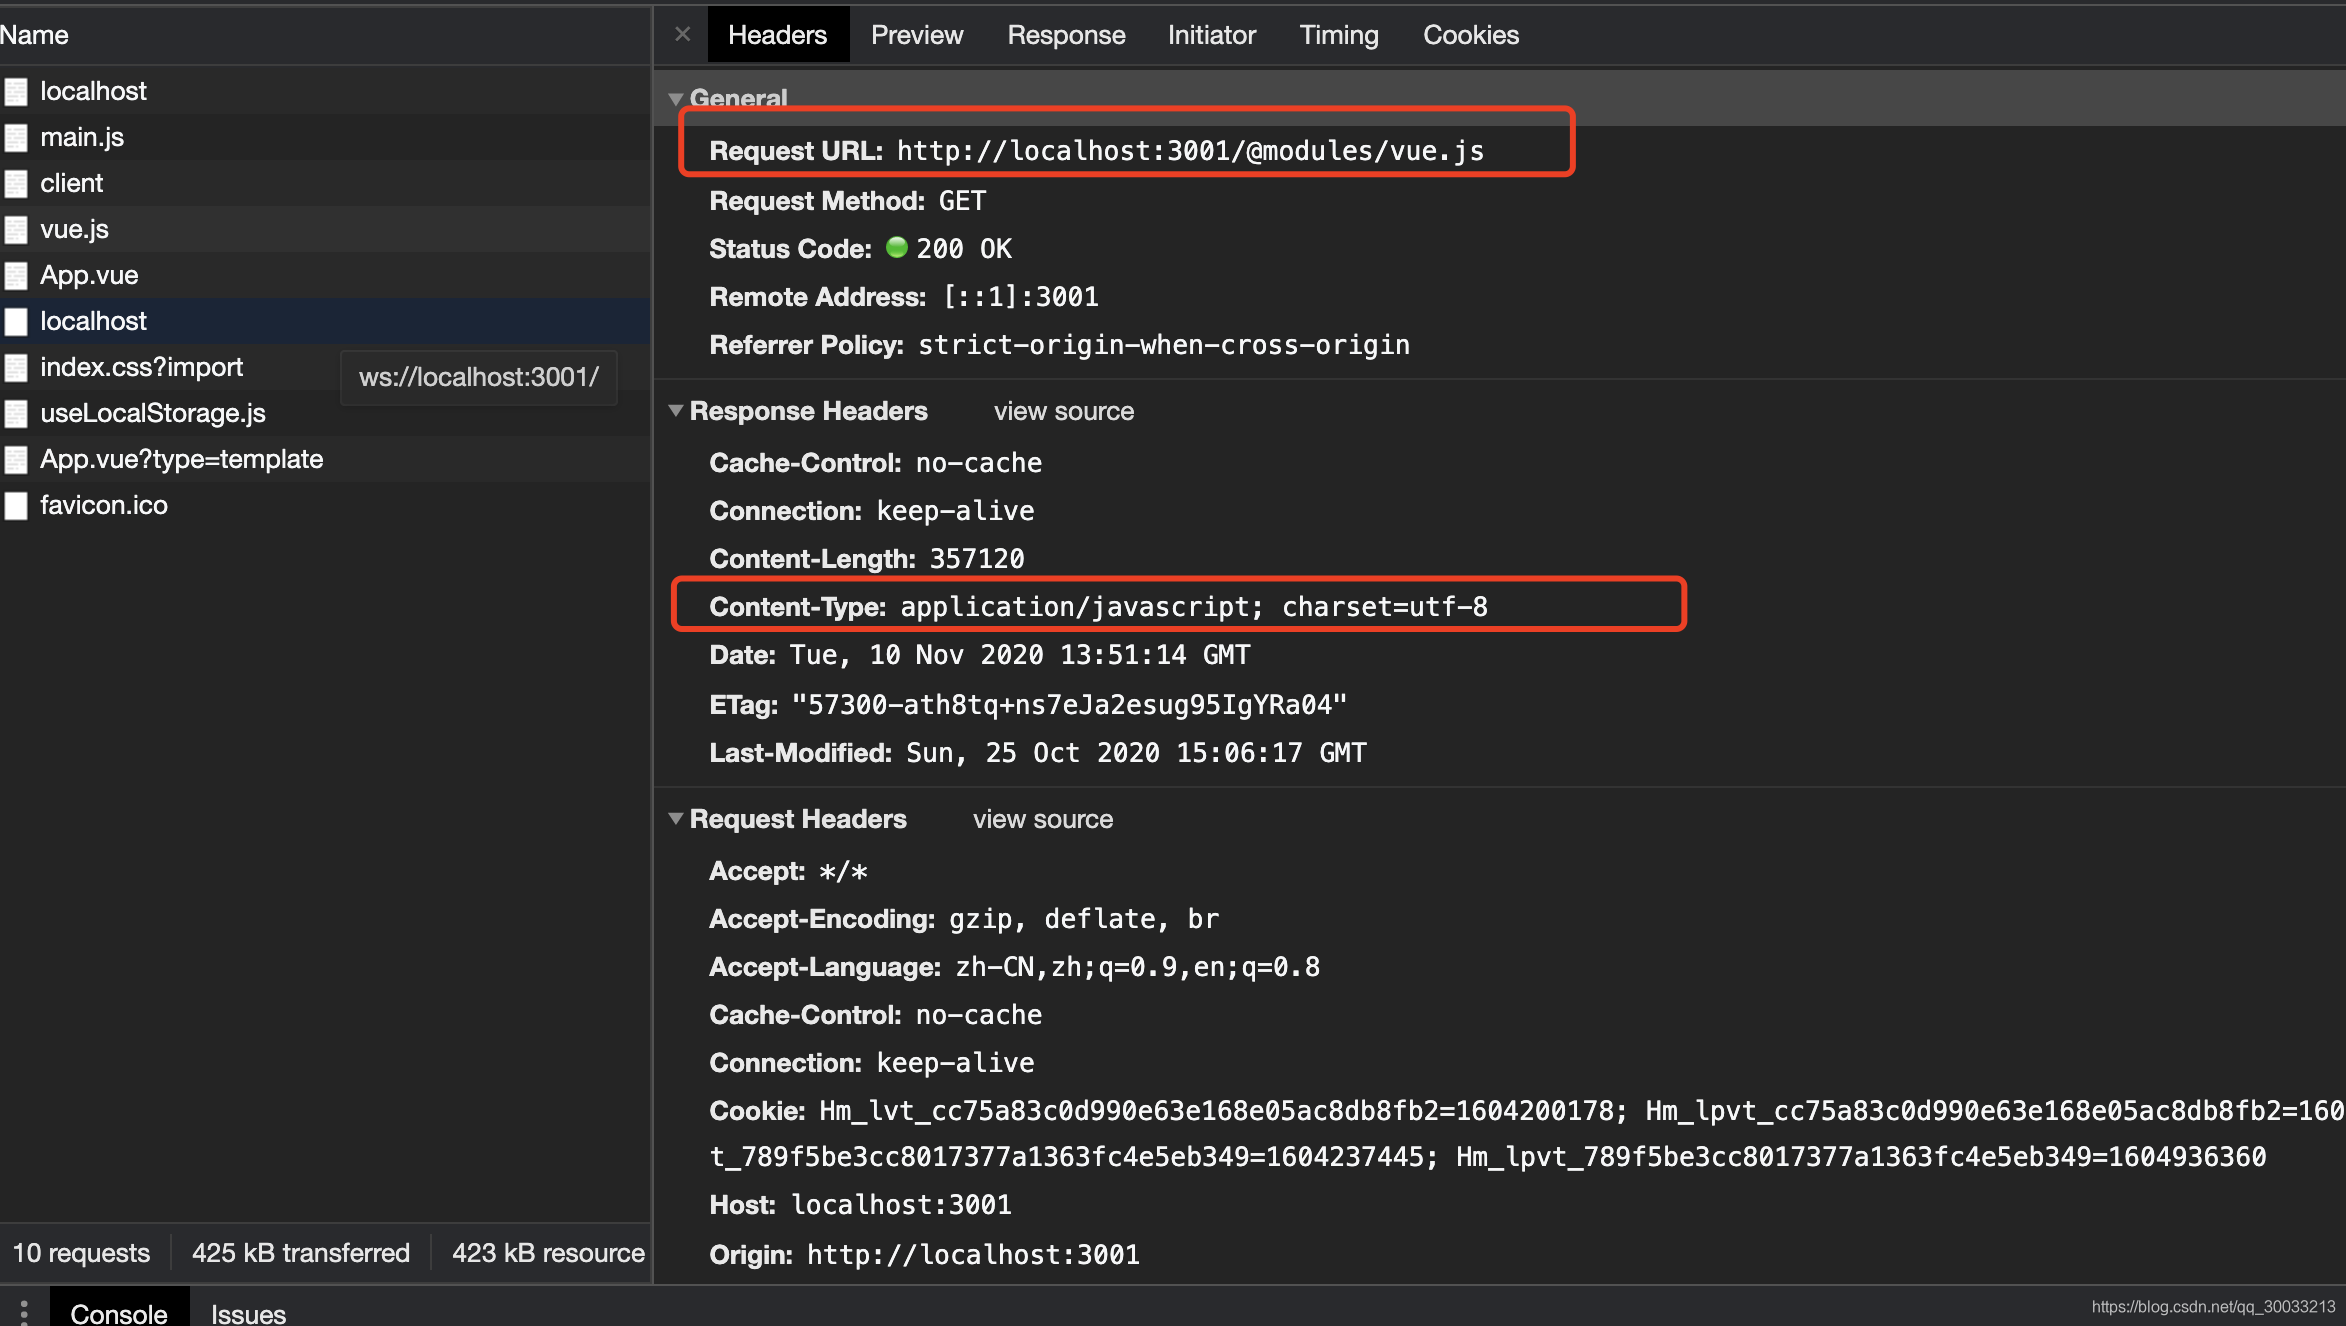Click the document icon beside App.vue
Viewport: 2346px width, 1326px height.
16,275
